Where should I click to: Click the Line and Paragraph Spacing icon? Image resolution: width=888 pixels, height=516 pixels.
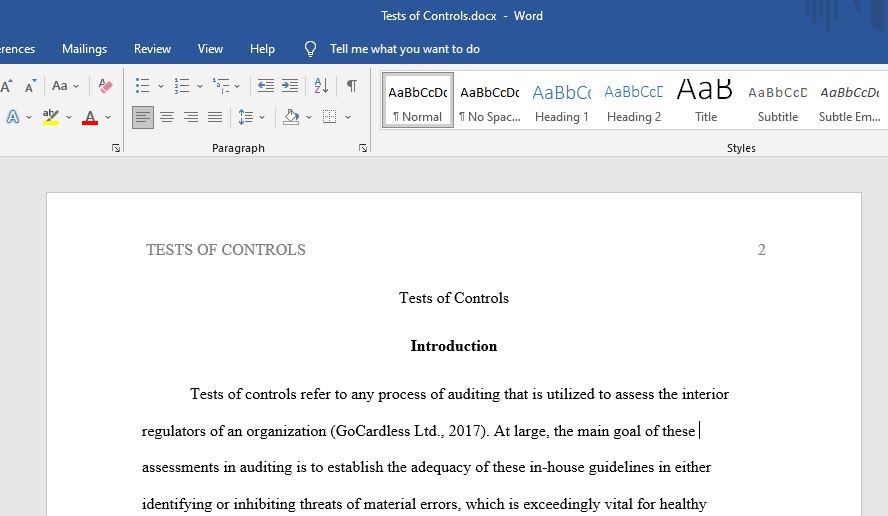245,117
